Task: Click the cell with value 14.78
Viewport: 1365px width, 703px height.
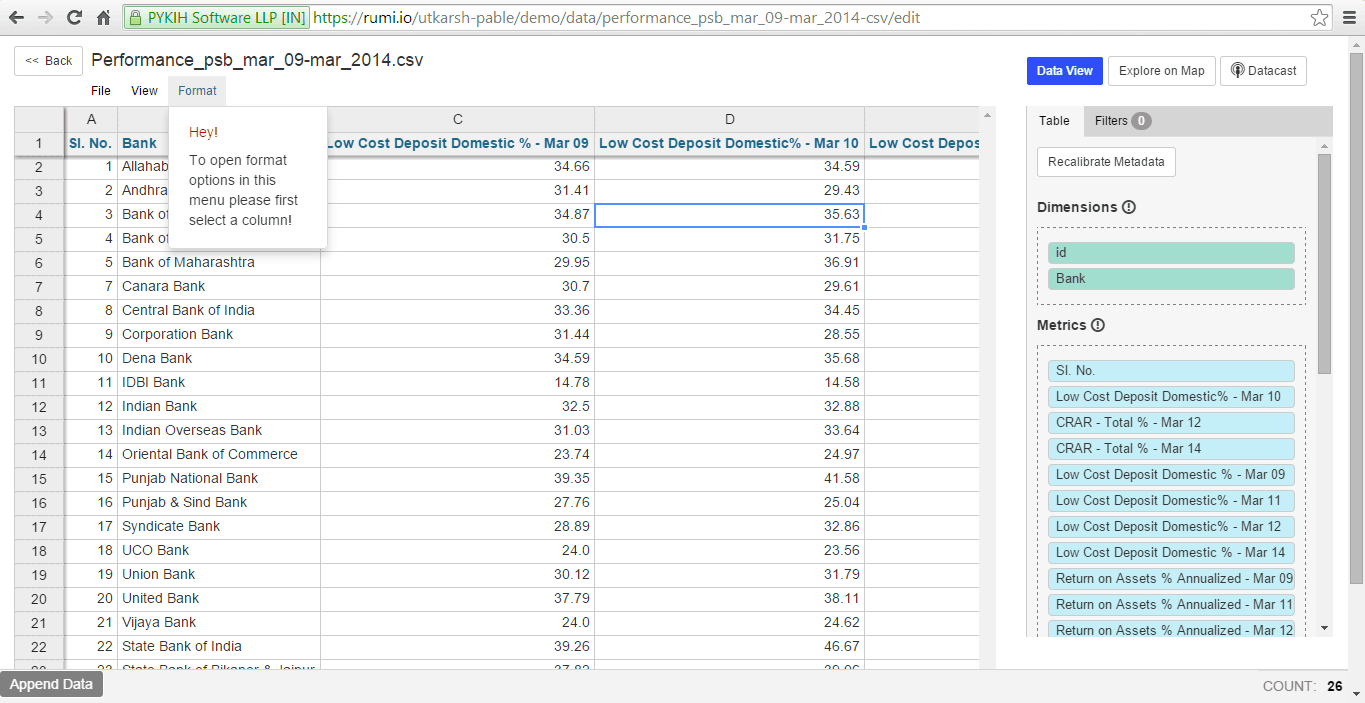Action: 457,382
